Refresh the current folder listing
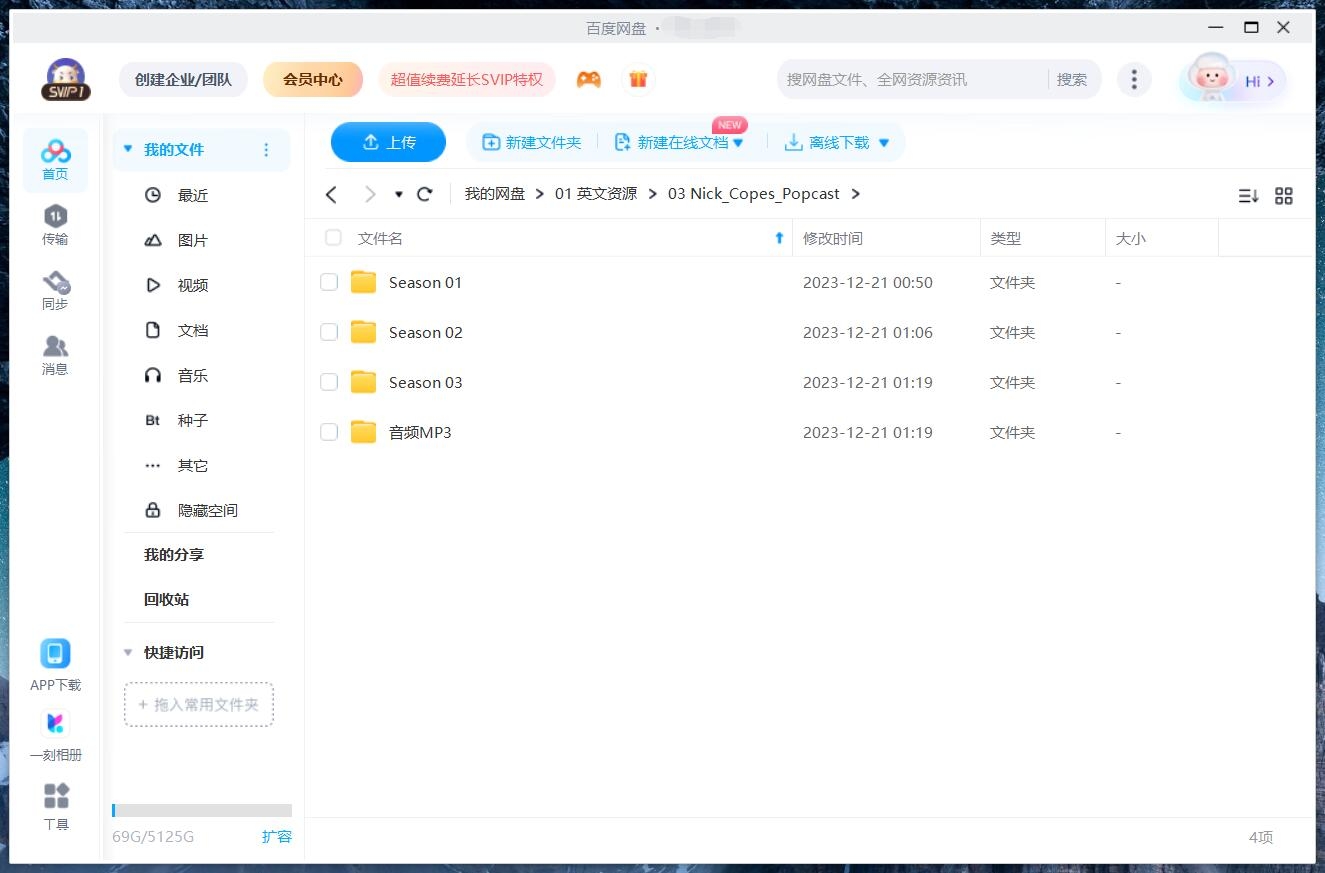Image resolution: width=1325 pixels, height=873 pixels. coord(425,194)
